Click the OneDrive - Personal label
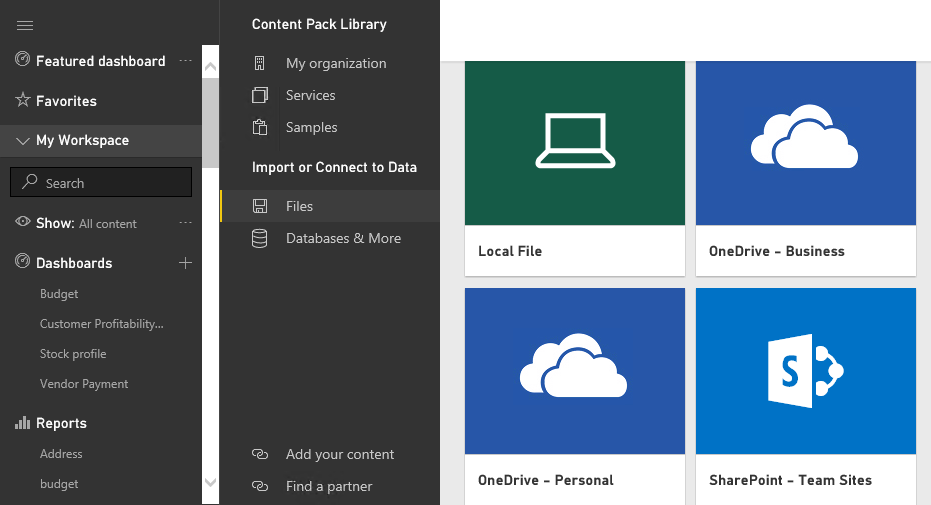 (546, 480)
